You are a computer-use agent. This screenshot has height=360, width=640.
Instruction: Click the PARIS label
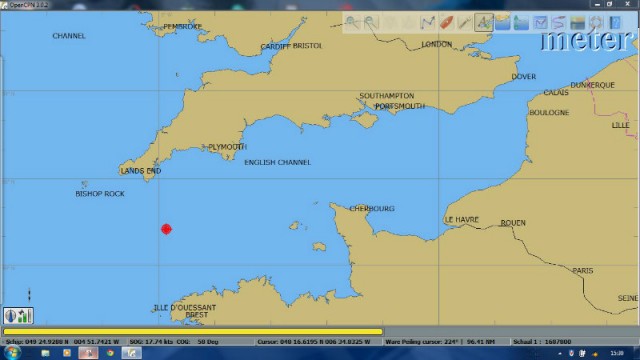[583, 271]
